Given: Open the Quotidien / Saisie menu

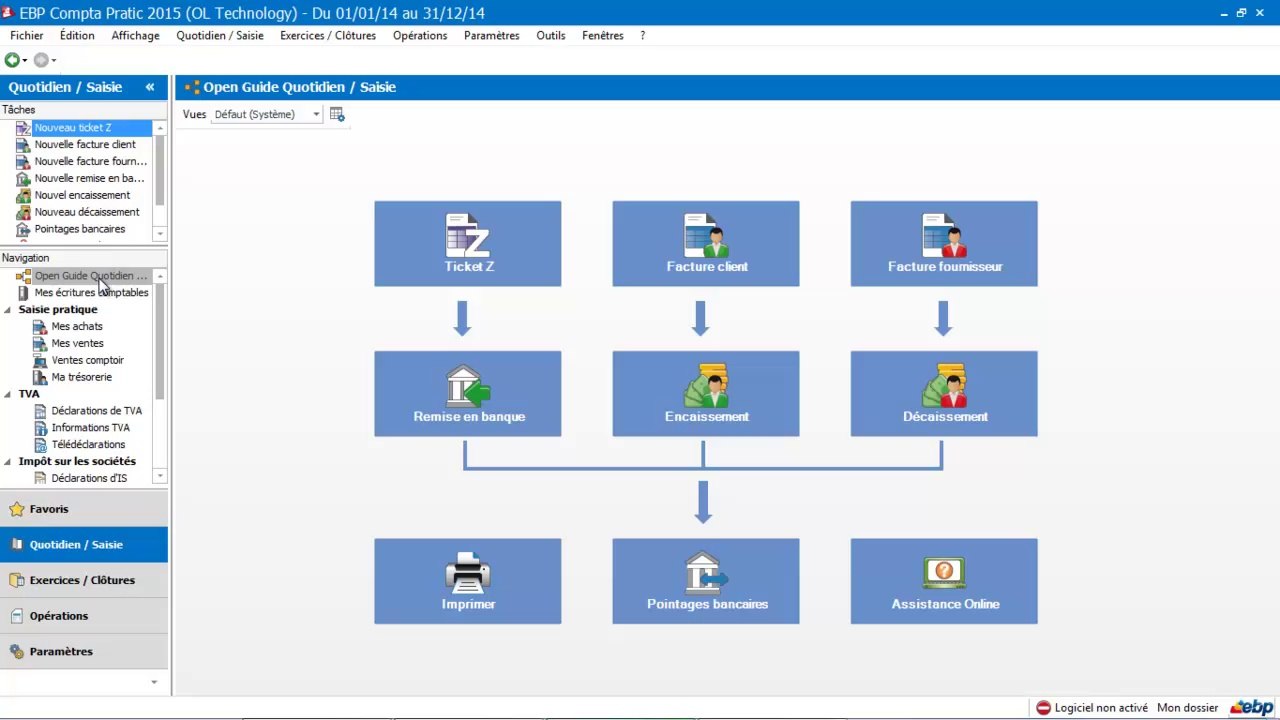Looking at the screenshot, I should (x=220, y=36).
